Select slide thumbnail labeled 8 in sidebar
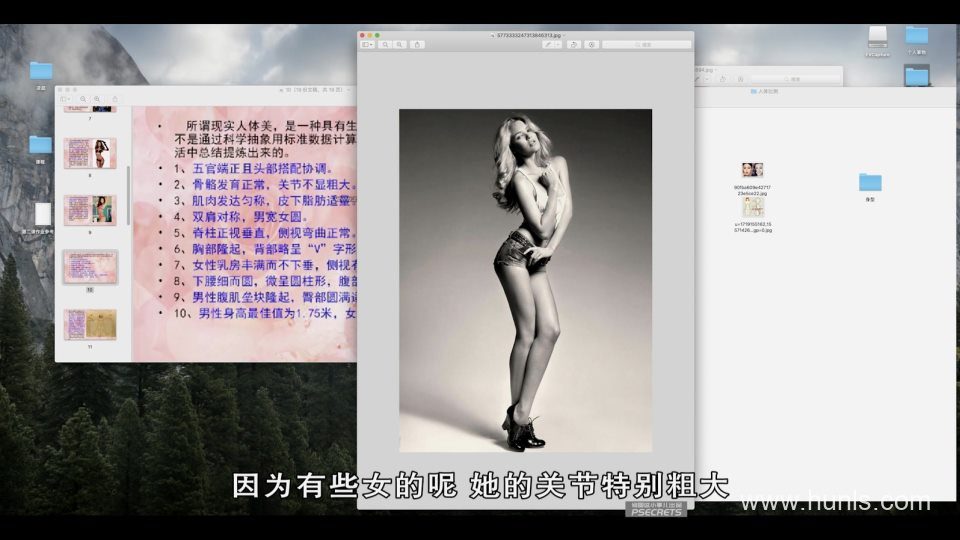Image resolution: width=960 pixels, height=540 pixels. point(90,153)
